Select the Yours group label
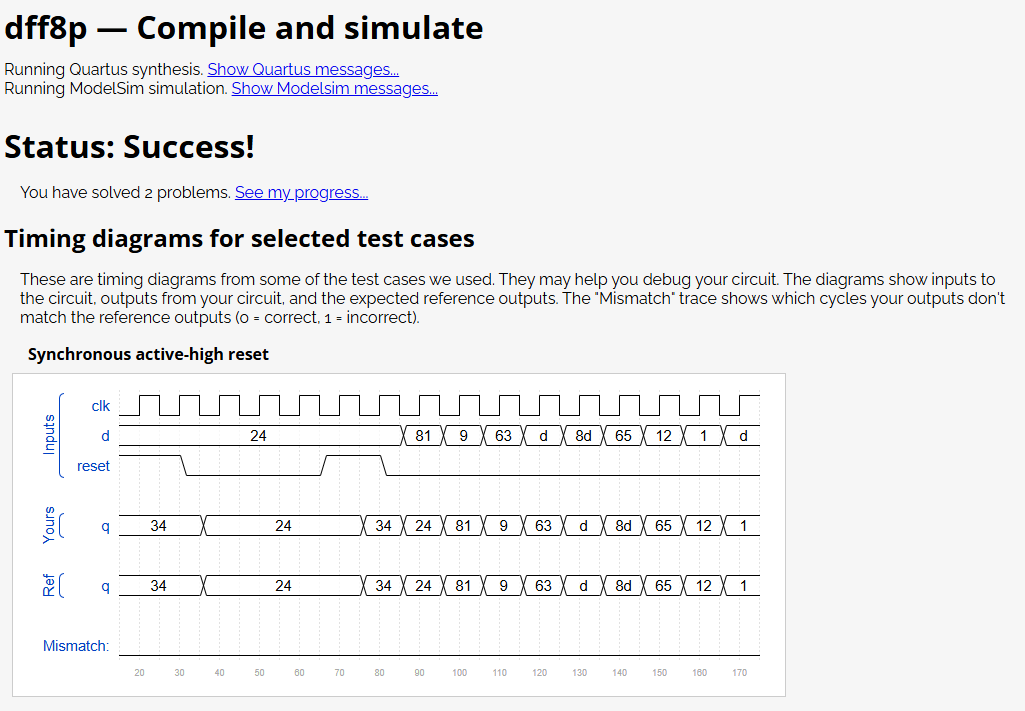The width and height of the screenshot is (1025, 711). pyautogui.click(x=49, y=525)
